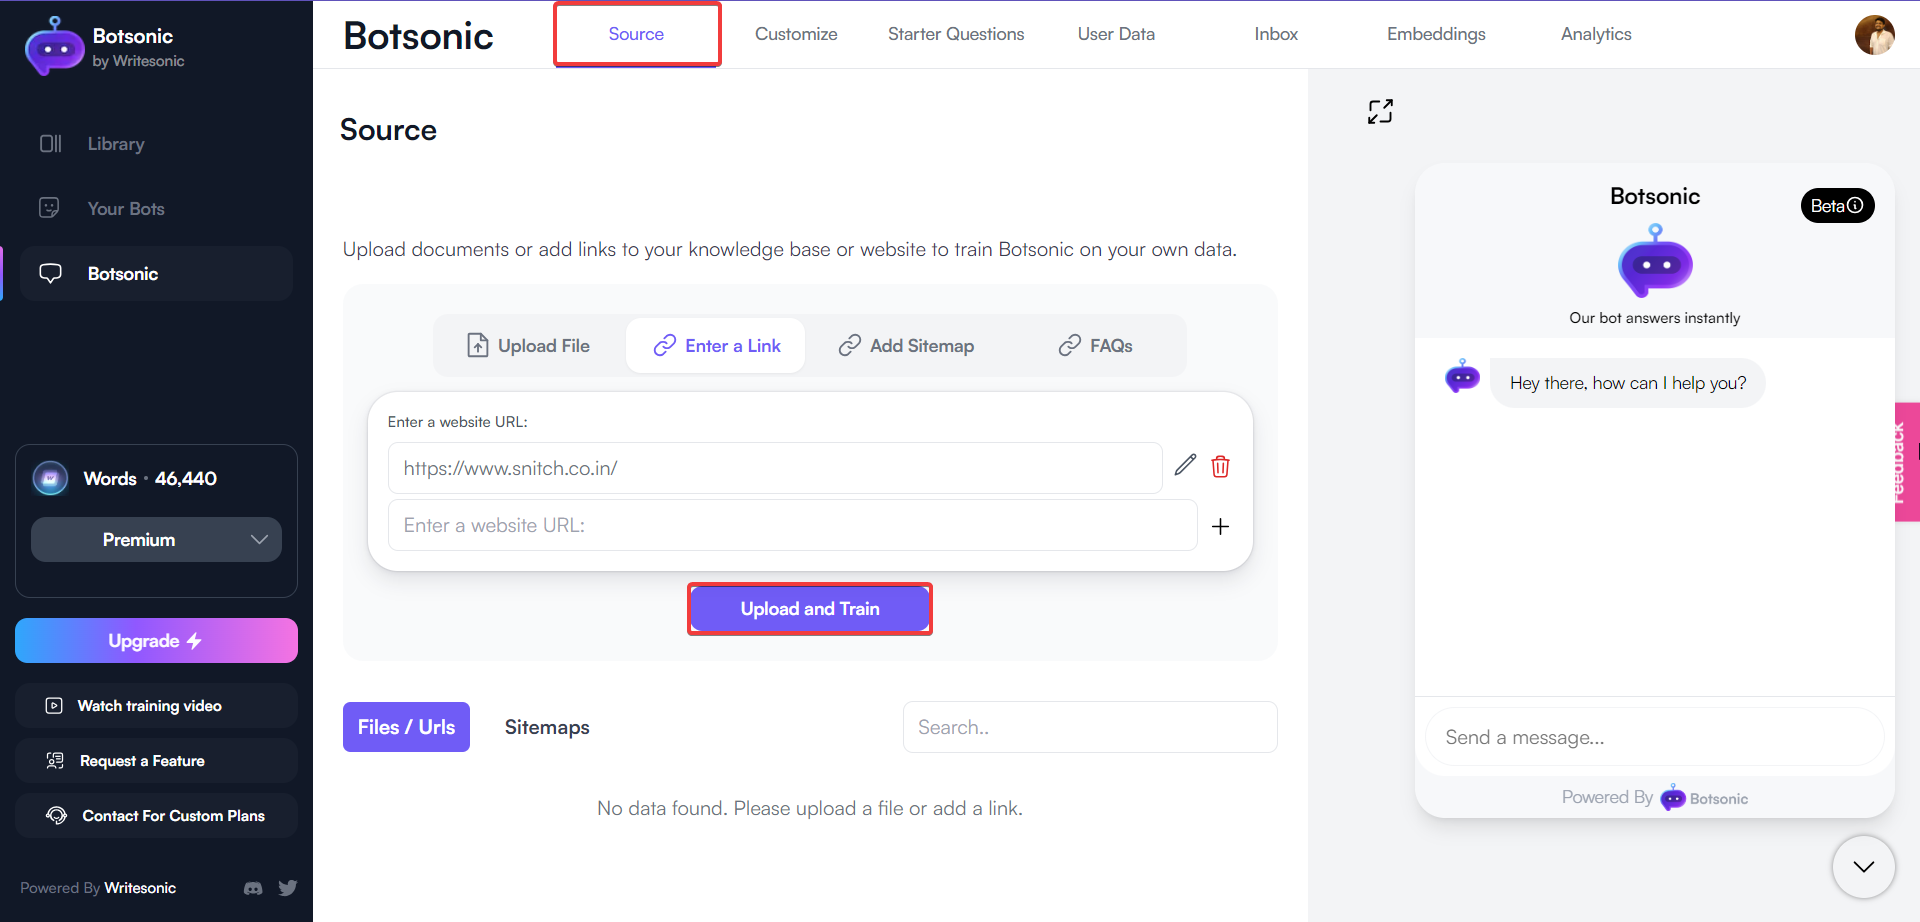This screenshot has width=1920, height=922.
Task: Collapse the chat widget with chevron button
Action: click(x=1862, y=867)
